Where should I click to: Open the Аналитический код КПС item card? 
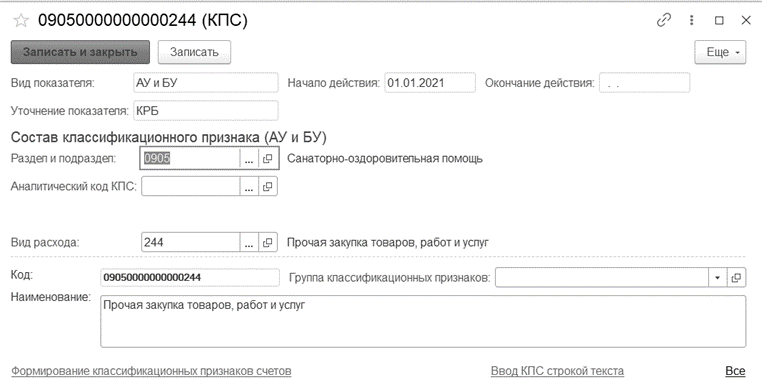click(x=268, y=186)
